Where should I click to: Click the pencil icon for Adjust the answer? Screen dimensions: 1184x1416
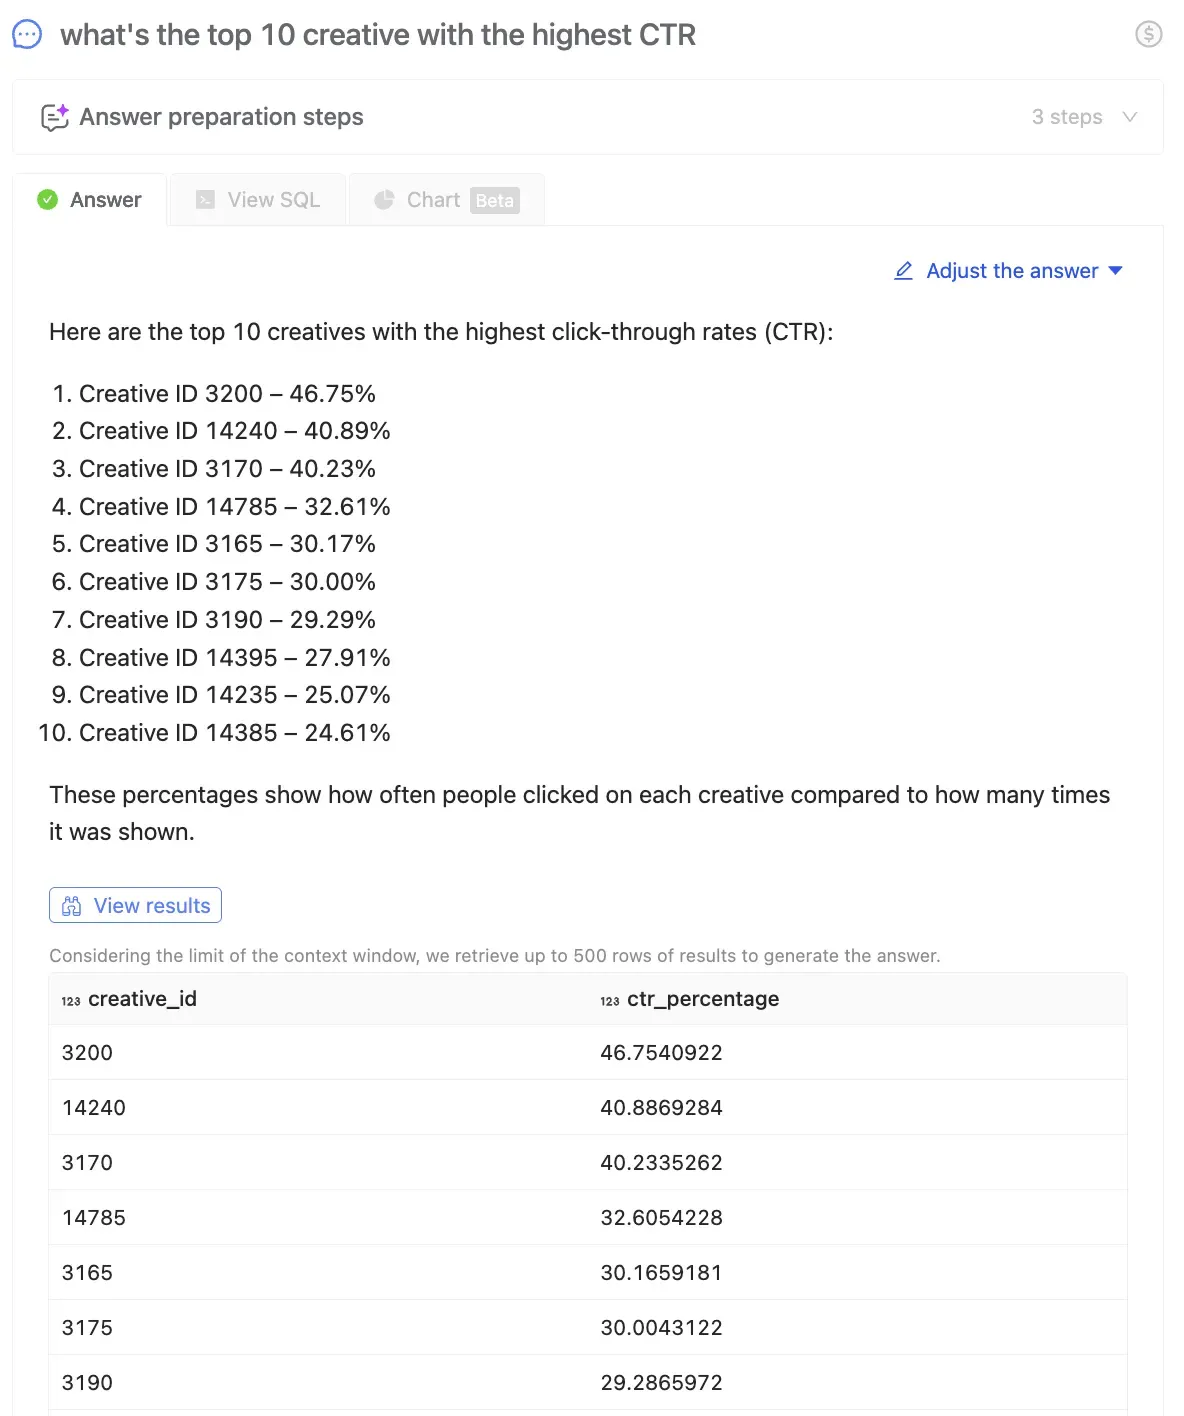click(903, 271)
